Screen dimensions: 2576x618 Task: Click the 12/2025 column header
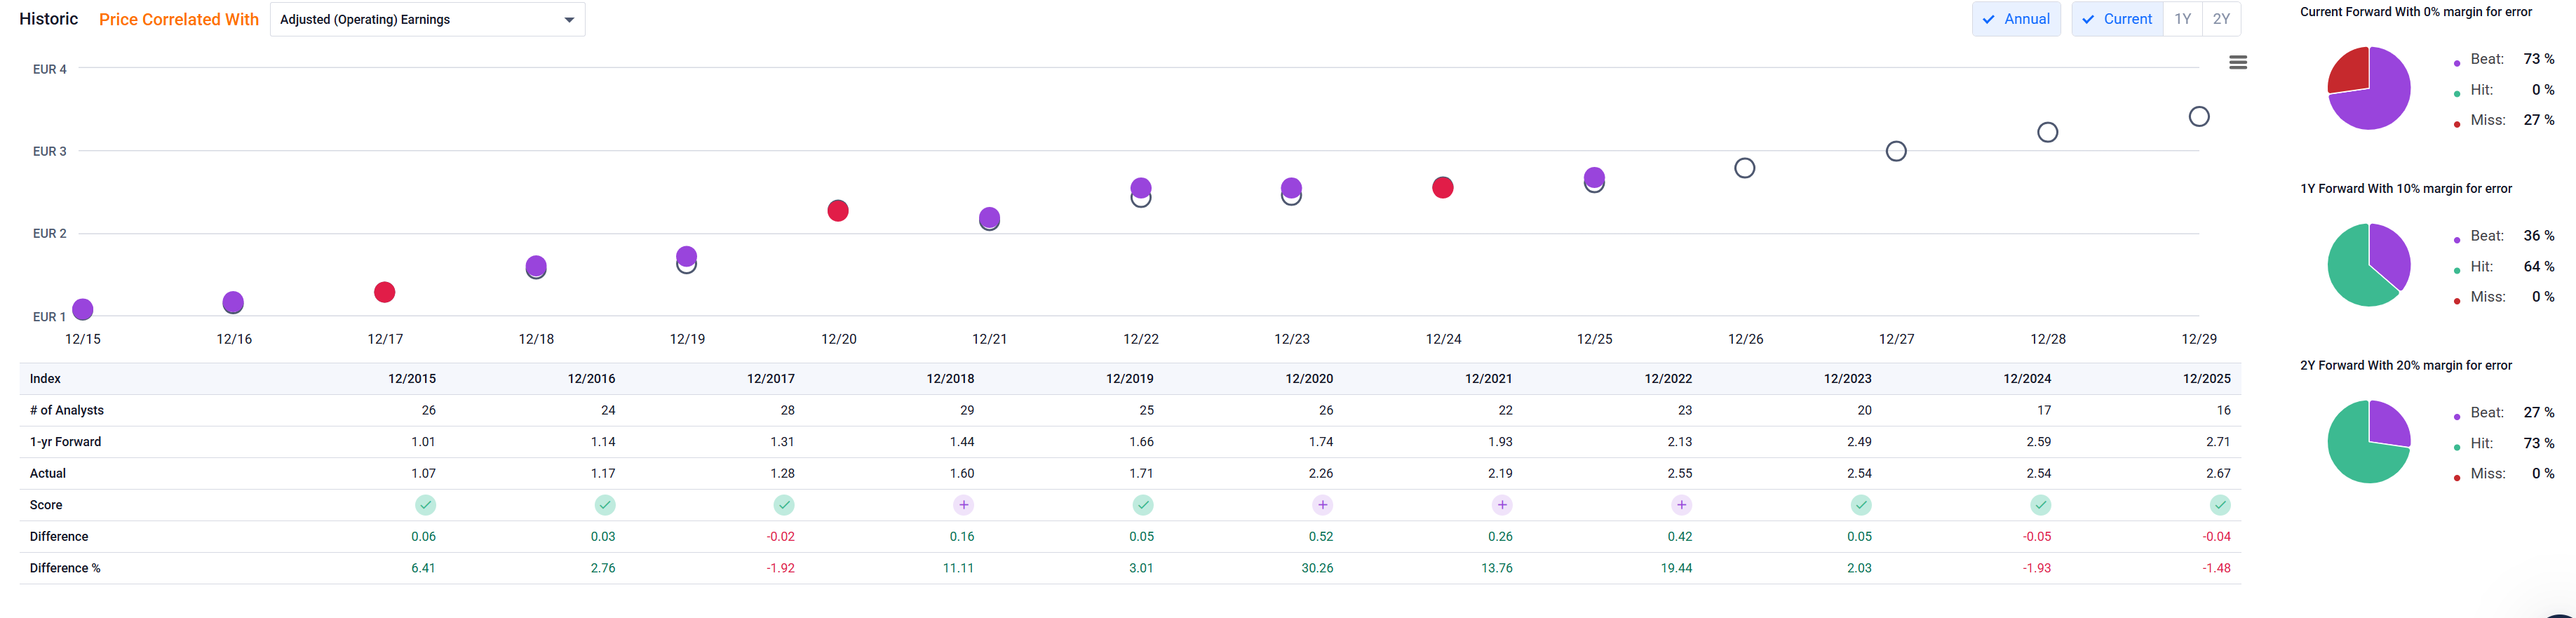[2207, 379]
